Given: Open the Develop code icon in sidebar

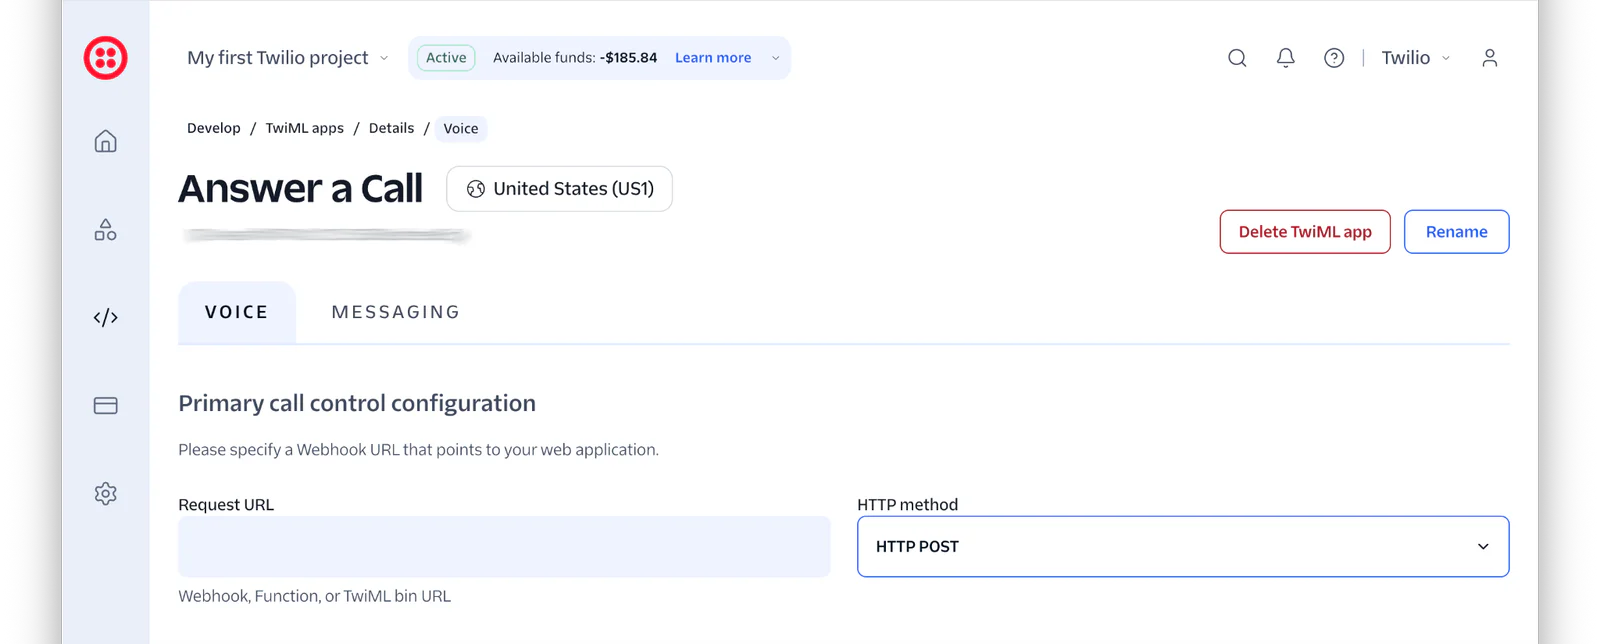Looking at the screenshot, I should [105, 318].
